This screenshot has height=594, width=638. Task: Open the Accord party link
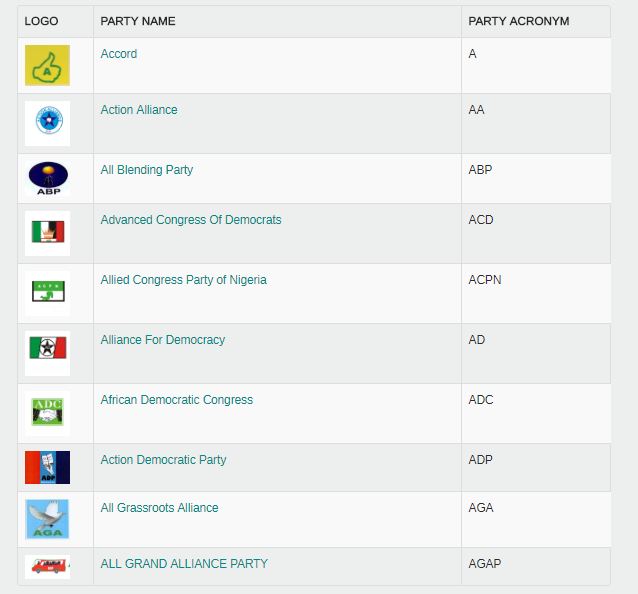tap(119, 54)
